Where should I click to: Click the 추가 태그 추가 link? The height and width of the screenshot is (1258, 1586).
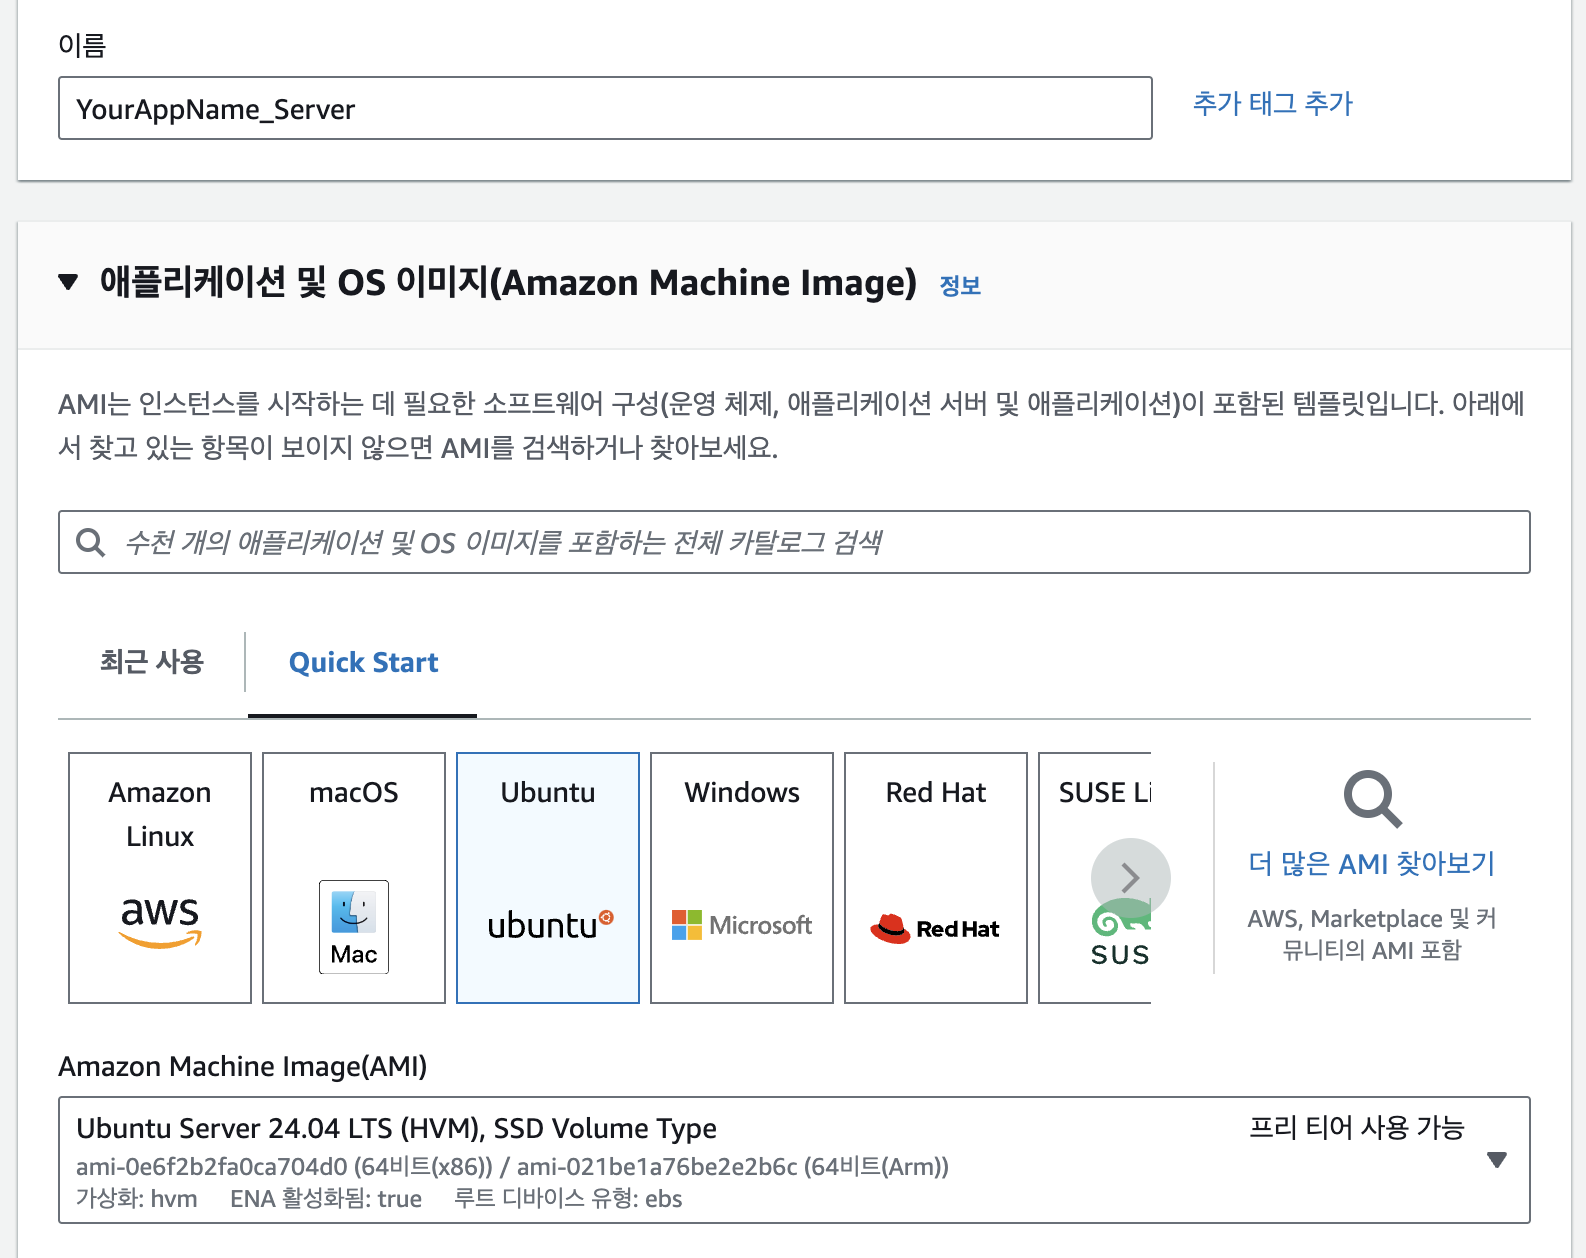click(1273, 103)
